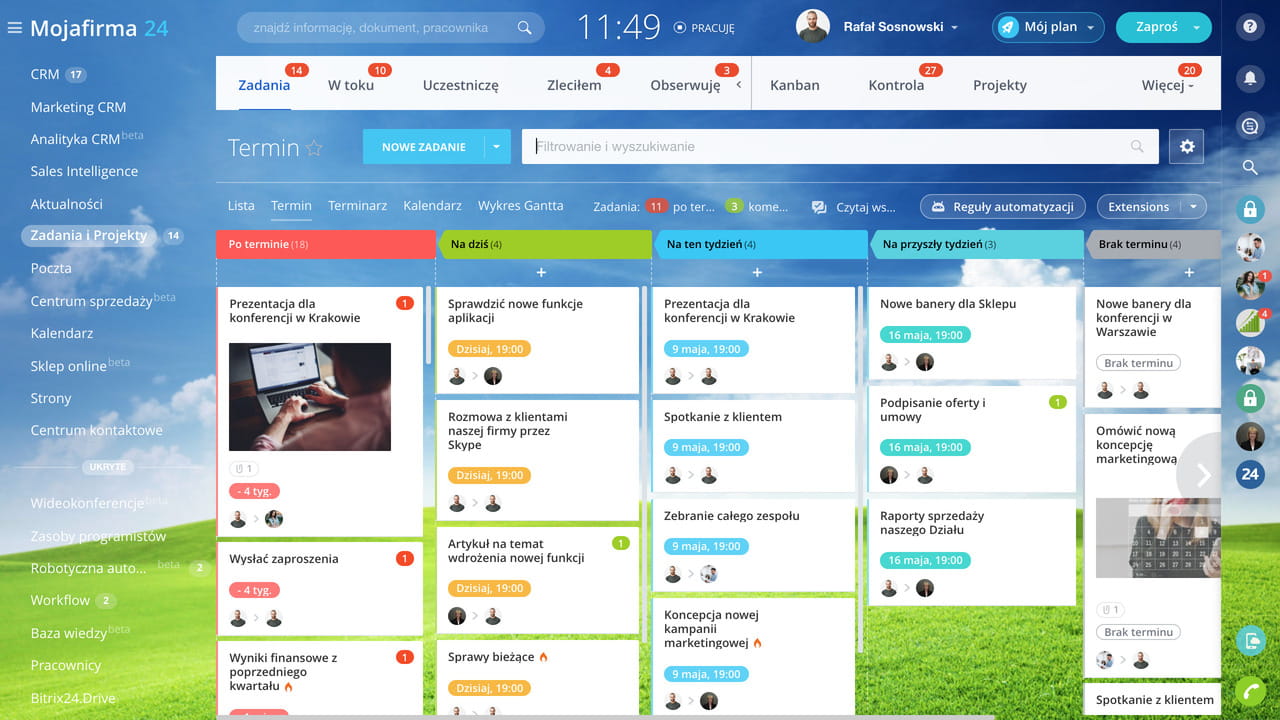
Task: Open the hamburger menu next to Mojafirma
Action: coord(14,28)
